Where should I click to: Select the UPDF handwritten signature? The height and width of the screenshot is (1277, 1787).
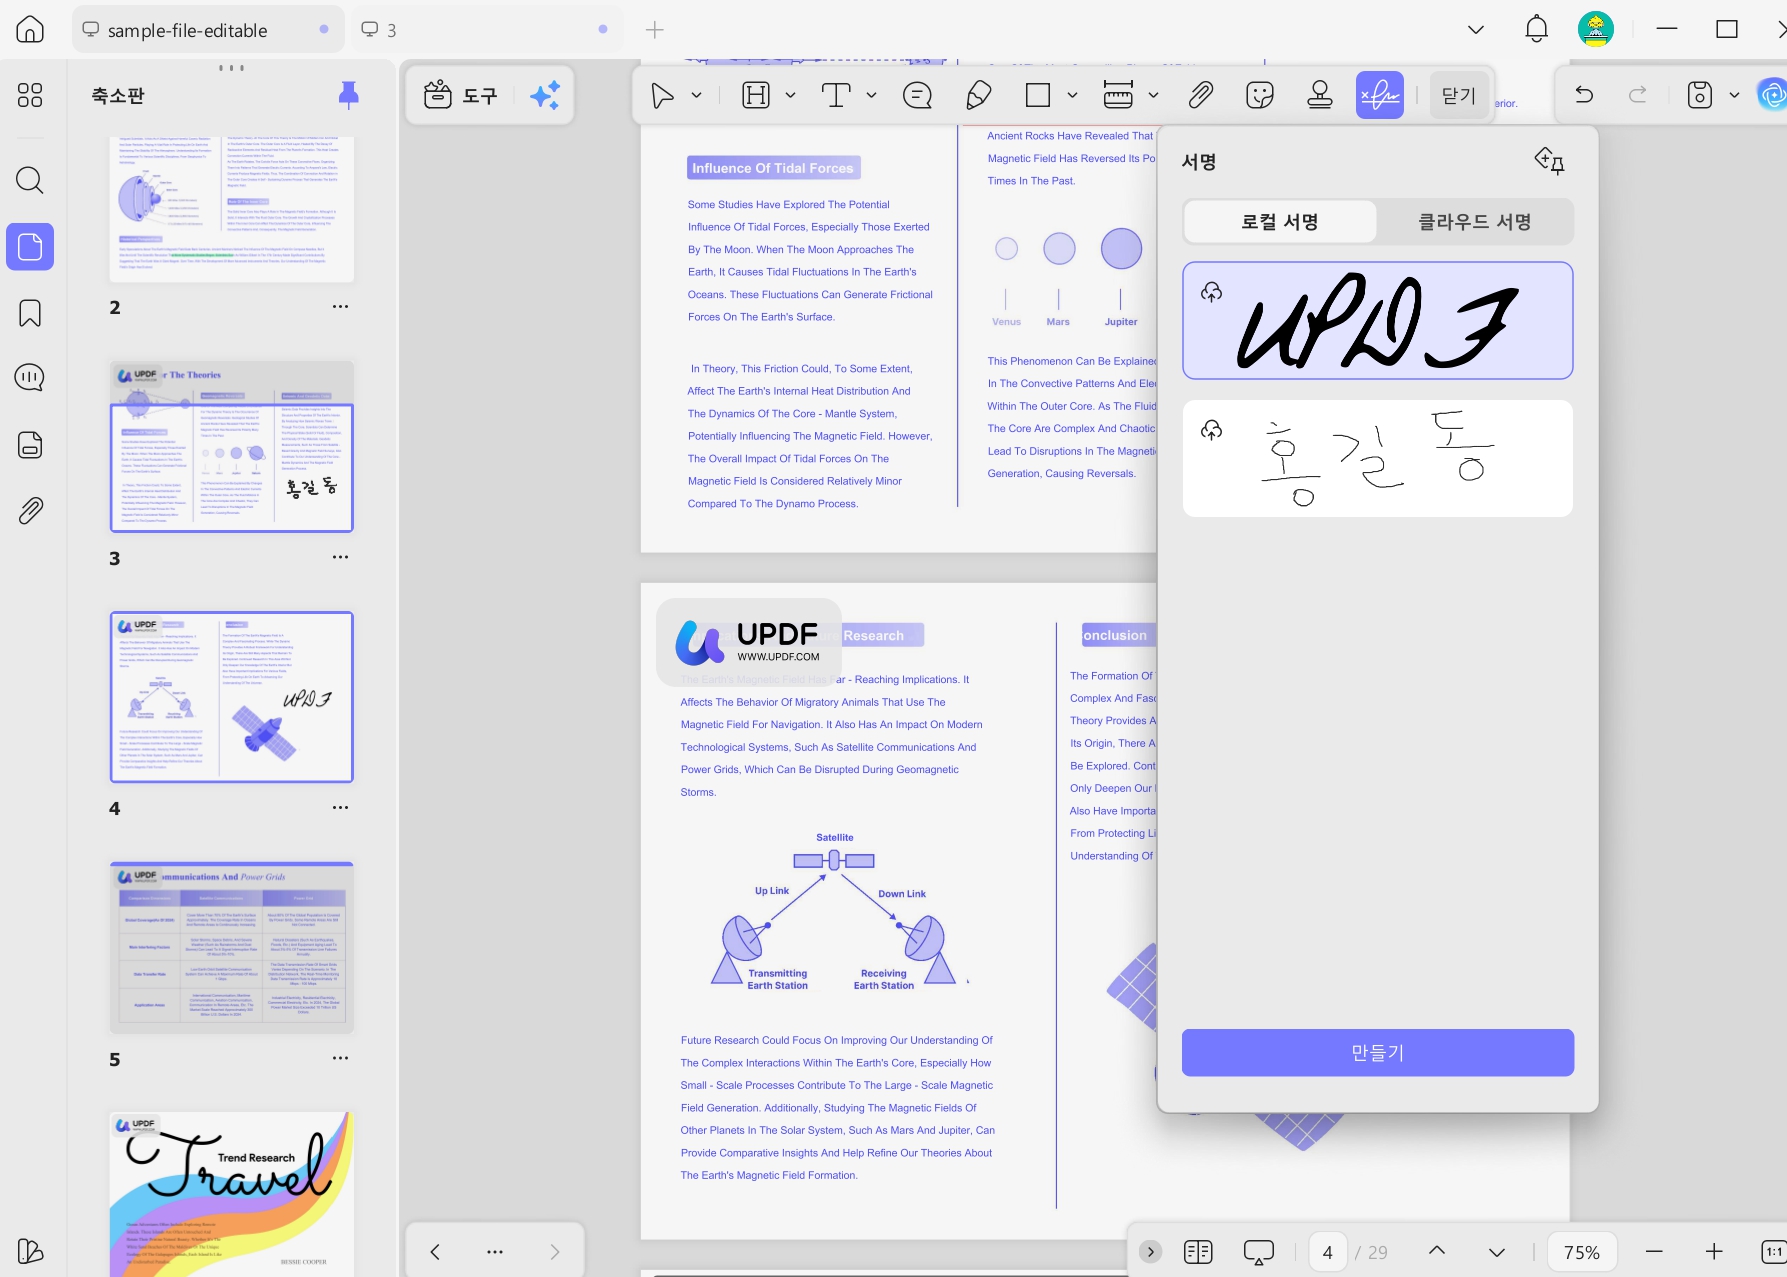(1378, 321)
